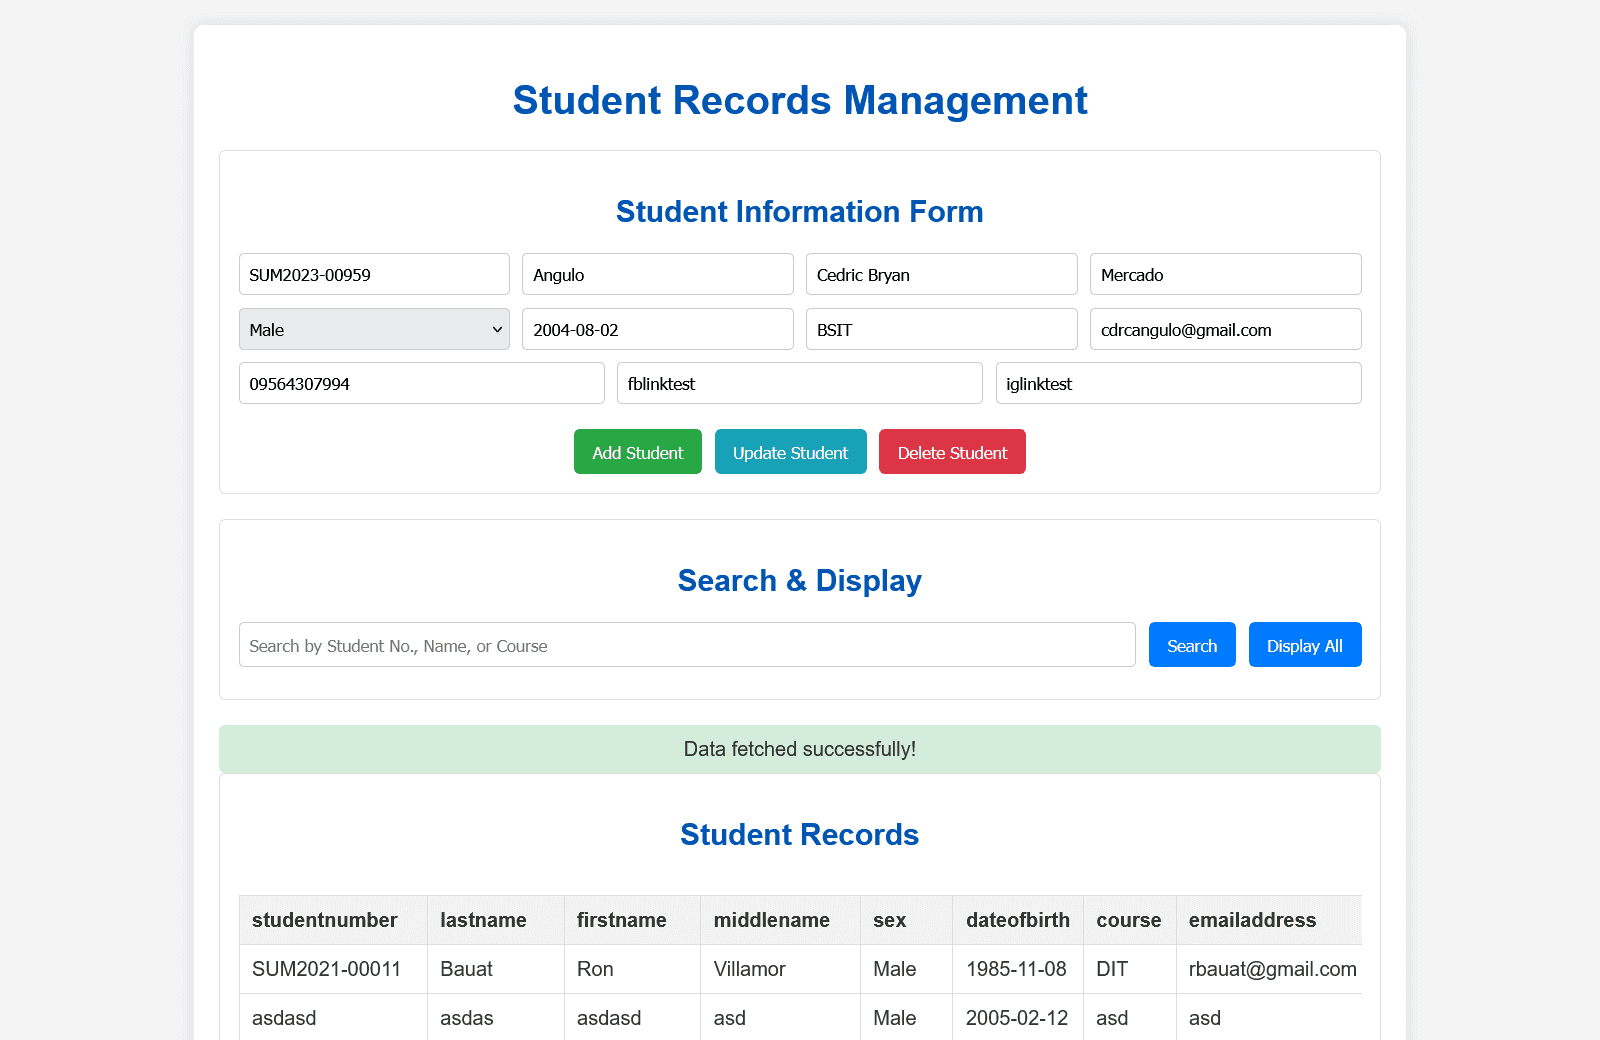Click the first name field containing Cedric Bryan

(941, 273)
